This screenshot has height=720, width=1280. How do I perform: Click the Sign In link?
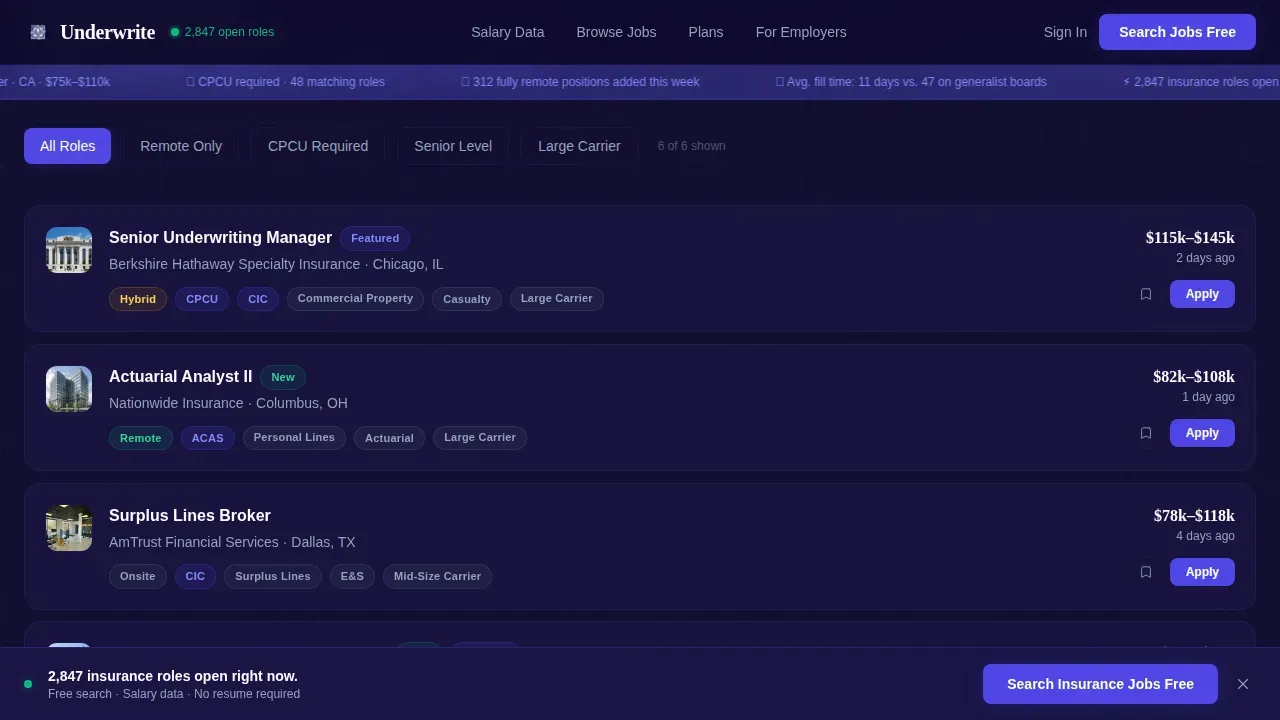[x=1065, y=32]
